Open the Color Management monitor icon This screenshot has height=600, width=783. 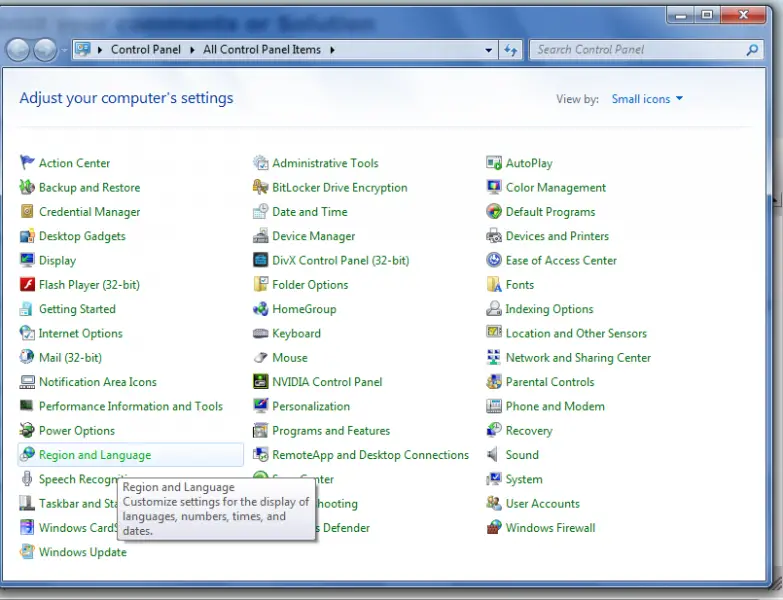(494, 187)
